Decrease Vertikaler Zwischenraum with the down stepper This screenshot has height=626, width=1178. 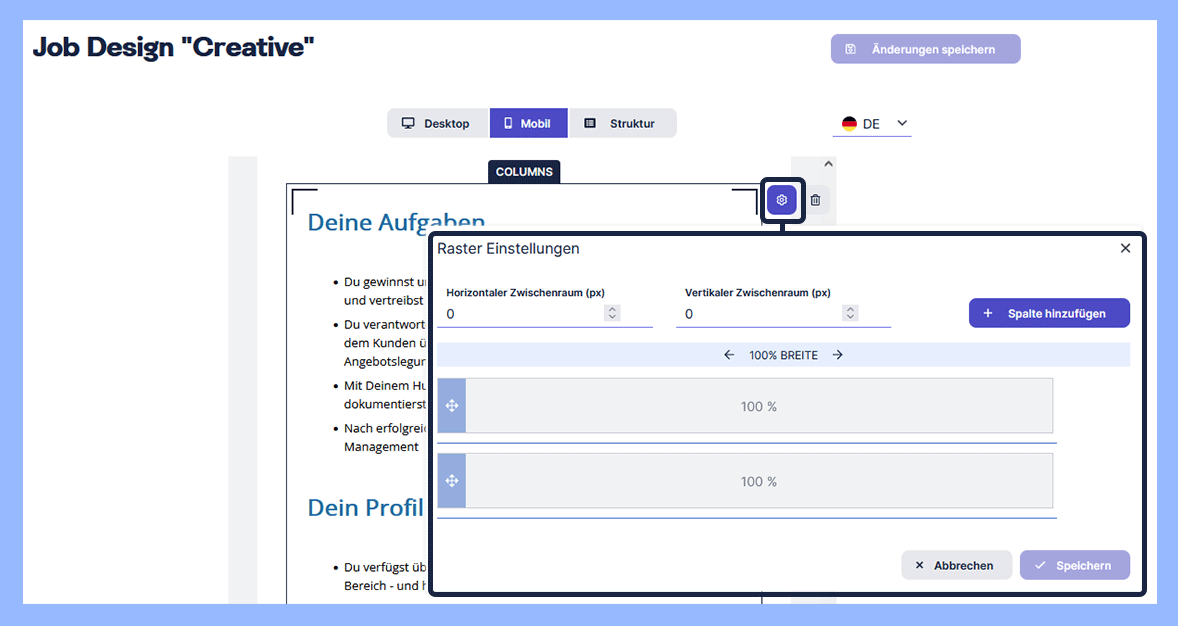[x=850, y=317]
